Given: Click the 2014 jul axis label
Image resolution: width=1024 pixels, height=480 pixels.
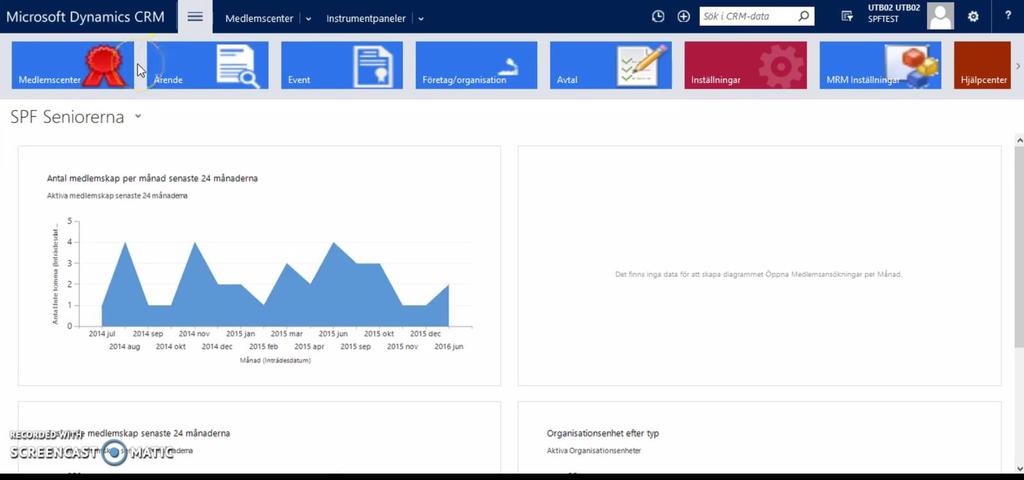Looking at the screenshot, I should (102, 334).
